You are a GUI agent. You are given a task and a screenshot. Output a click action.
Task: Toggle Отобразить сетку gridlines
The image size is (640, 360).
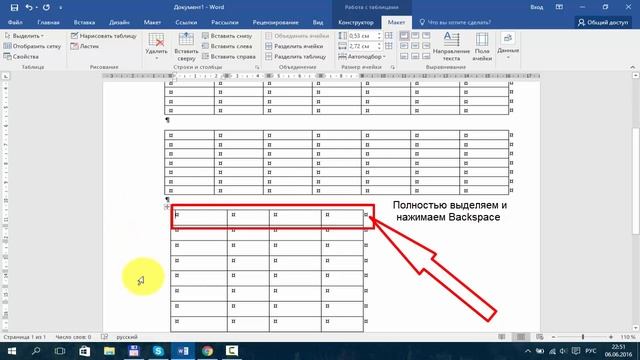coord(32,46)
